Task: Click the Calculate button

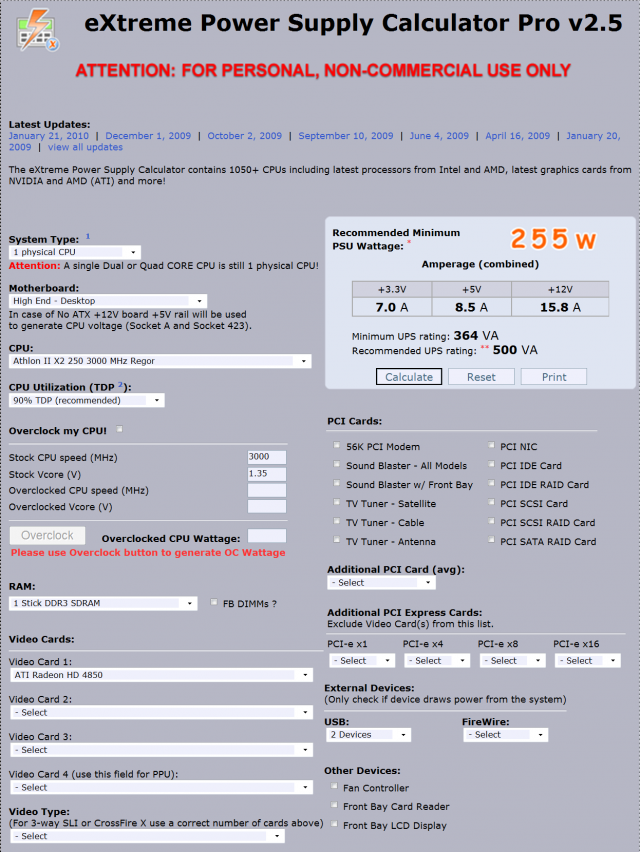Action: click(409, 377)
